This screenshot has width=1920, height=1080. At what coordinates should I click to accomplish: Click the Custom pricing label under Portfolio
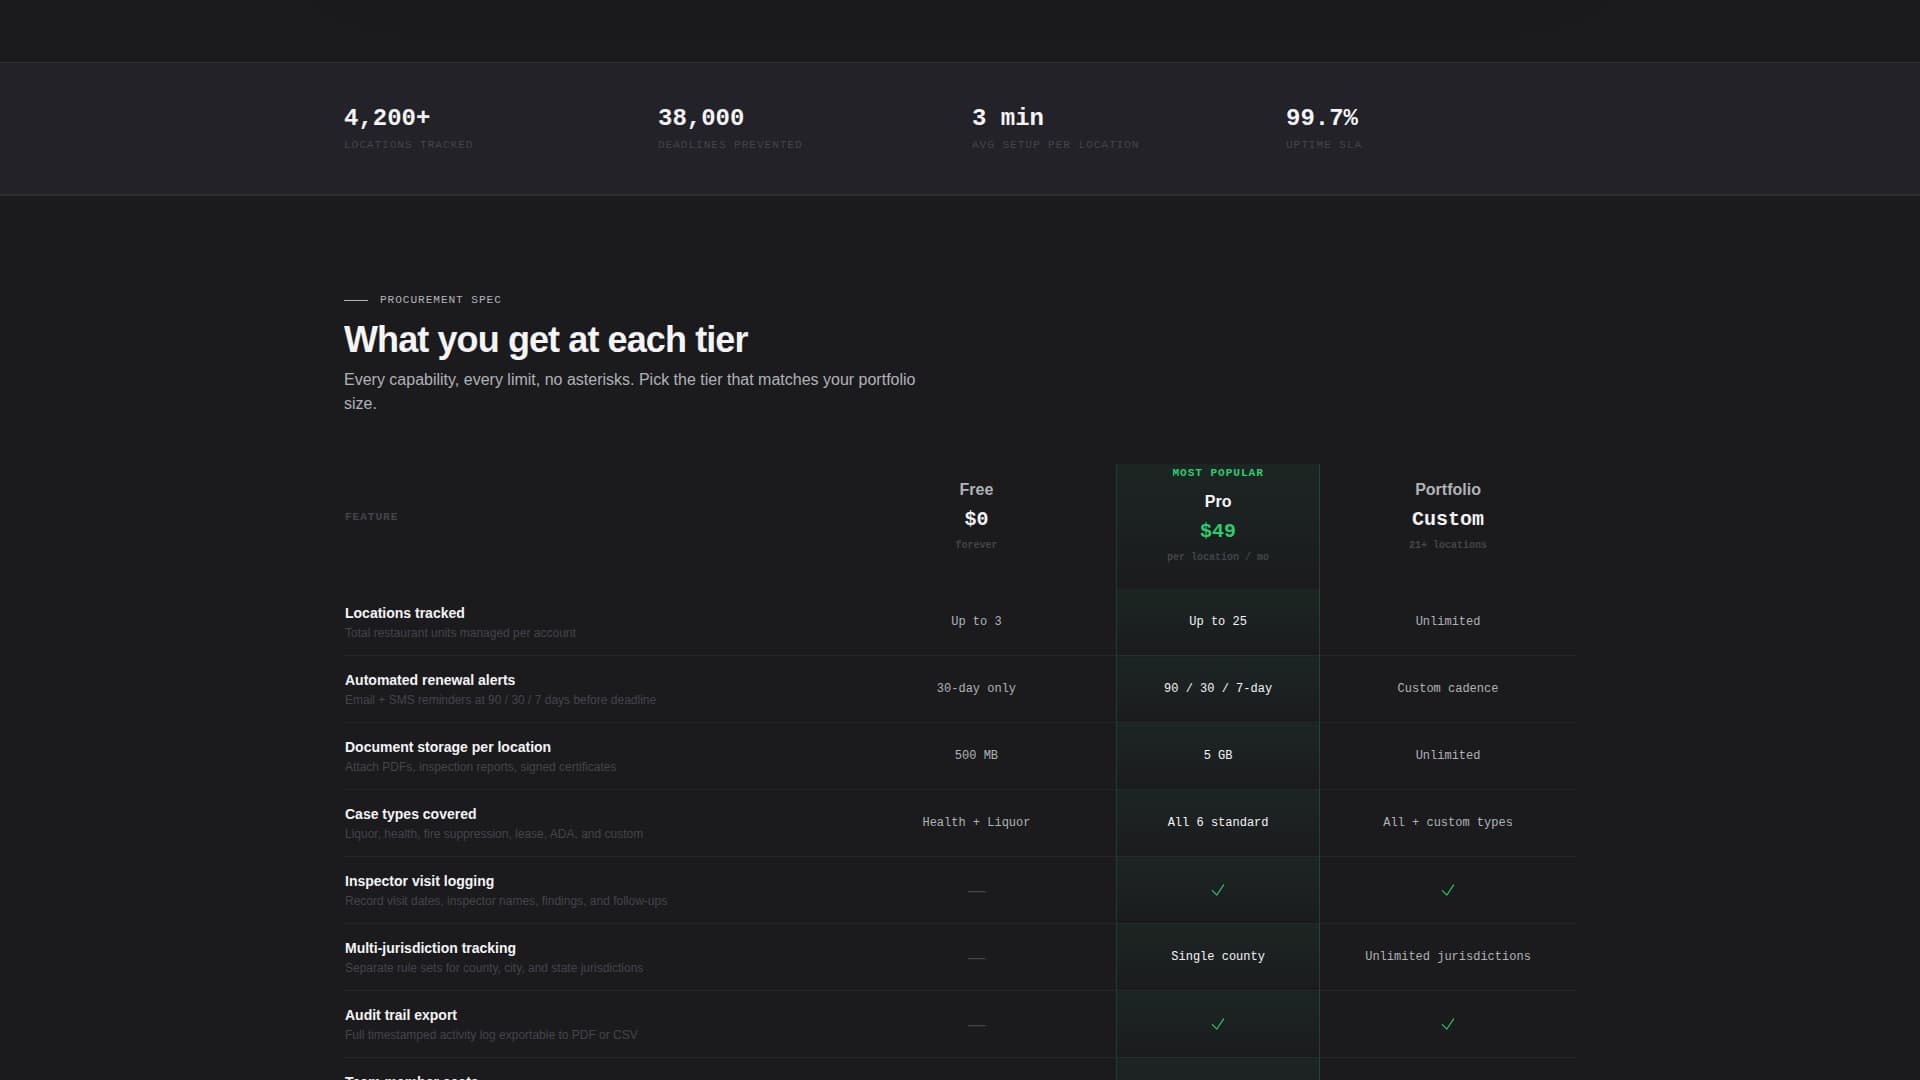[x=1447, y=518]
